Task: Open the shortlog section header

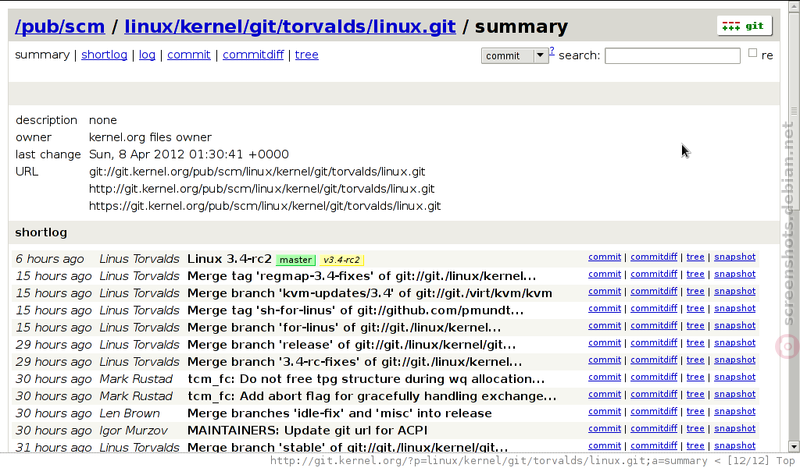Action: point(41,232)
